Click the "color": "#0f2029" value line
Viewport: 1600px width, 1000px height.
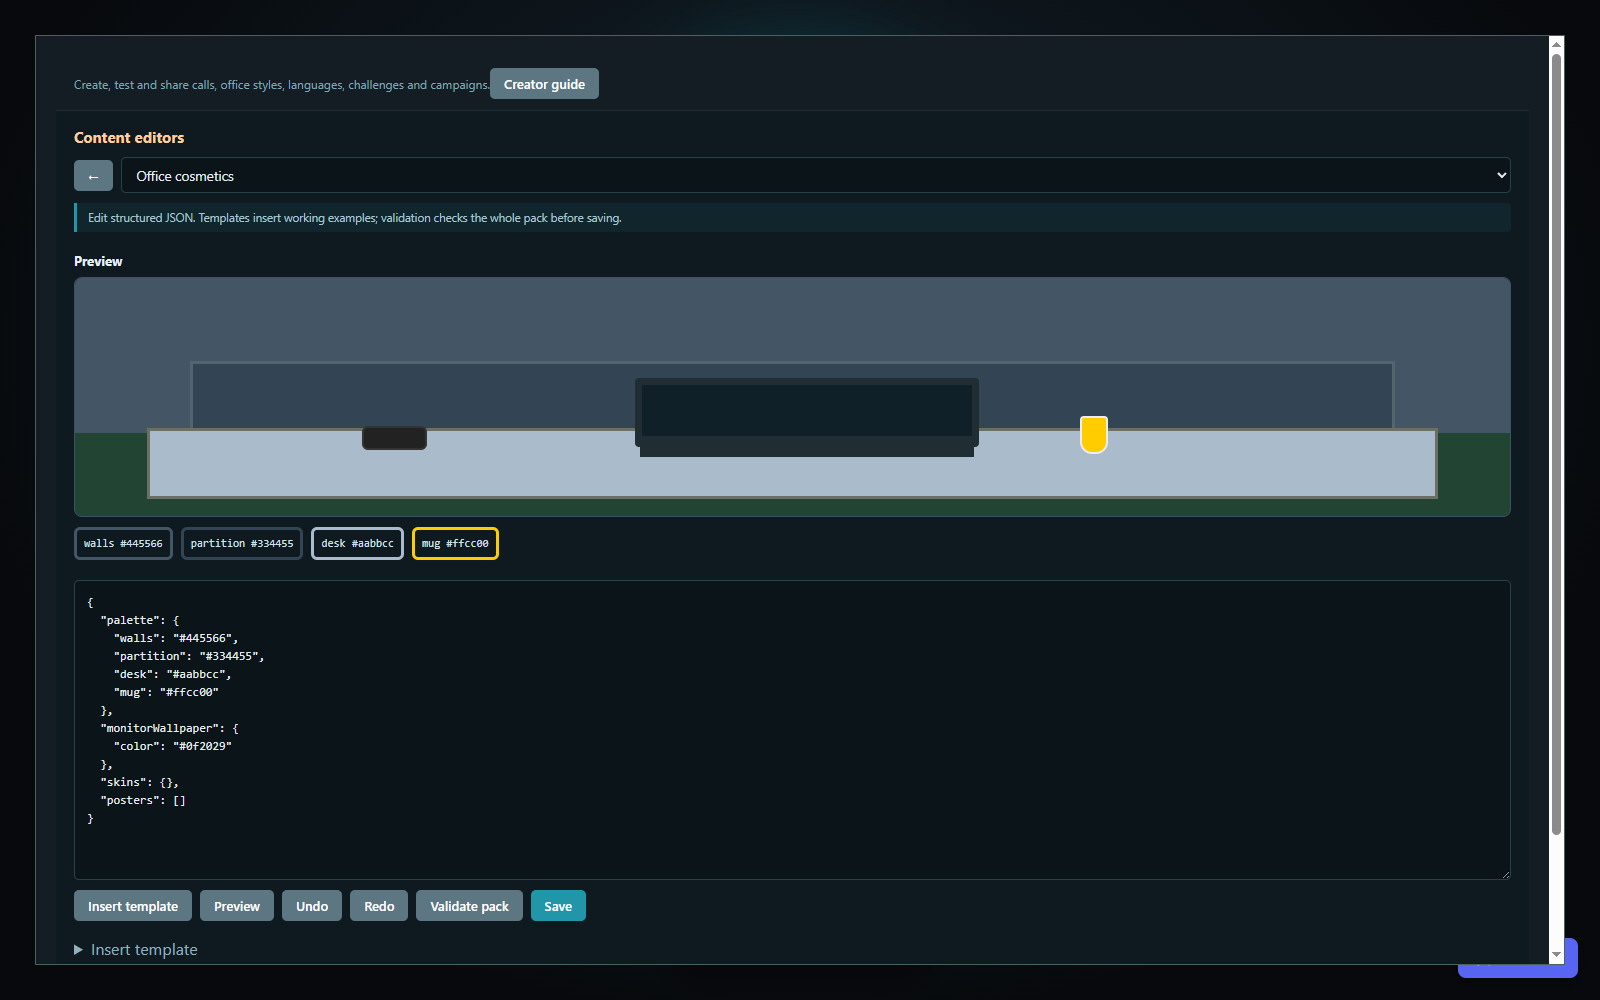173,746
